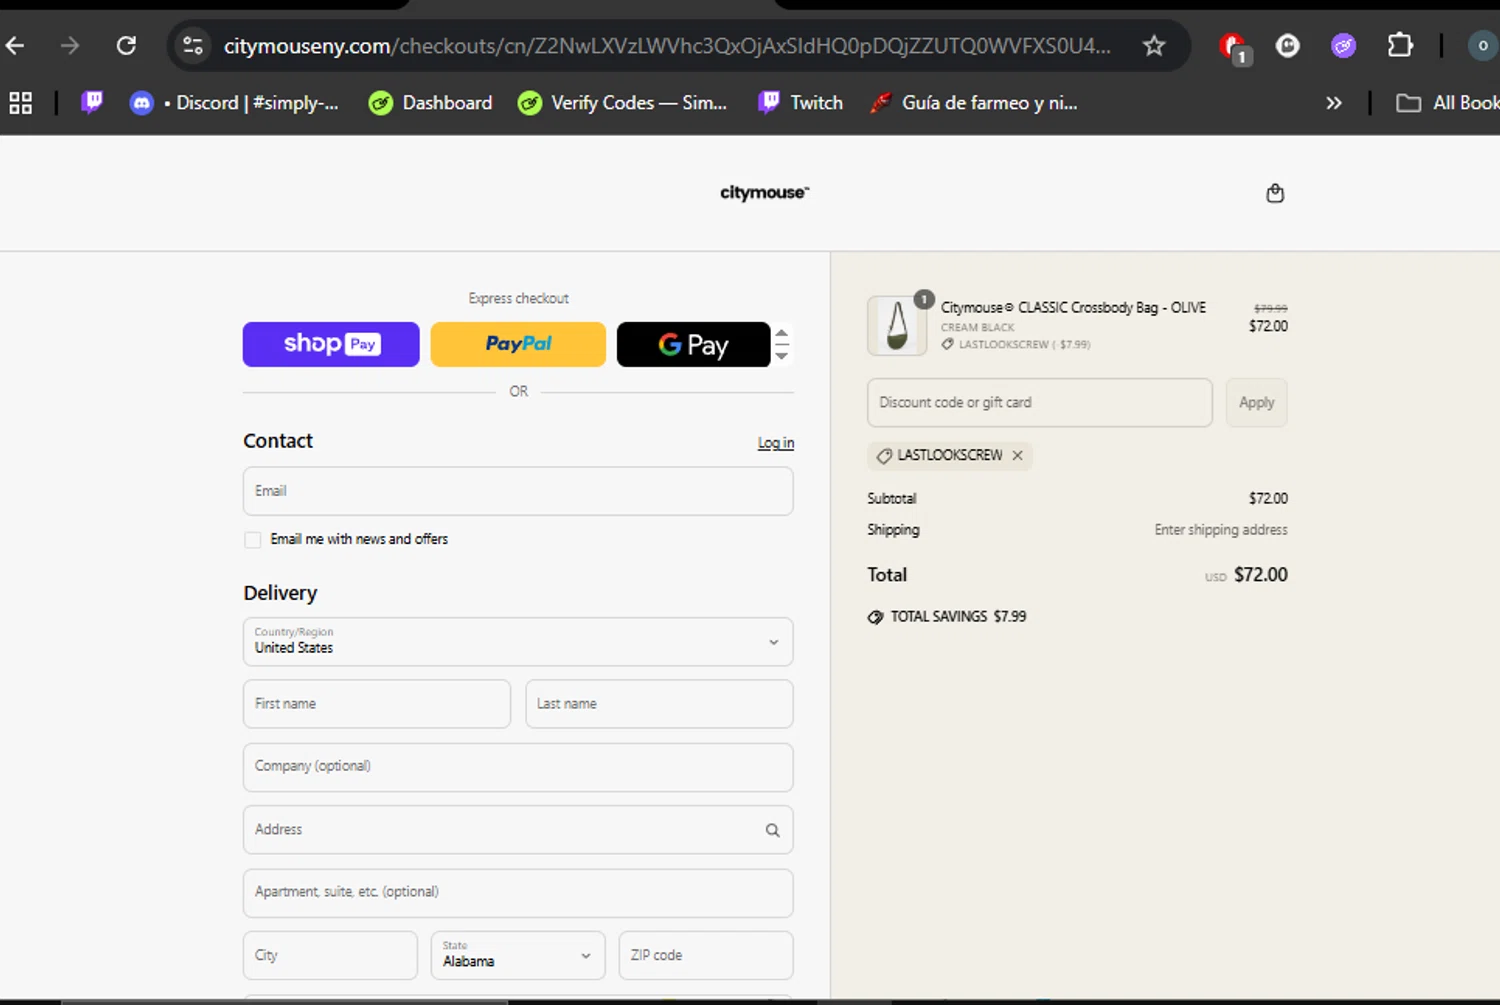The image size is (1500, 1005).
Task: Open the red extension with badge 1
Action: [1233, 46]
